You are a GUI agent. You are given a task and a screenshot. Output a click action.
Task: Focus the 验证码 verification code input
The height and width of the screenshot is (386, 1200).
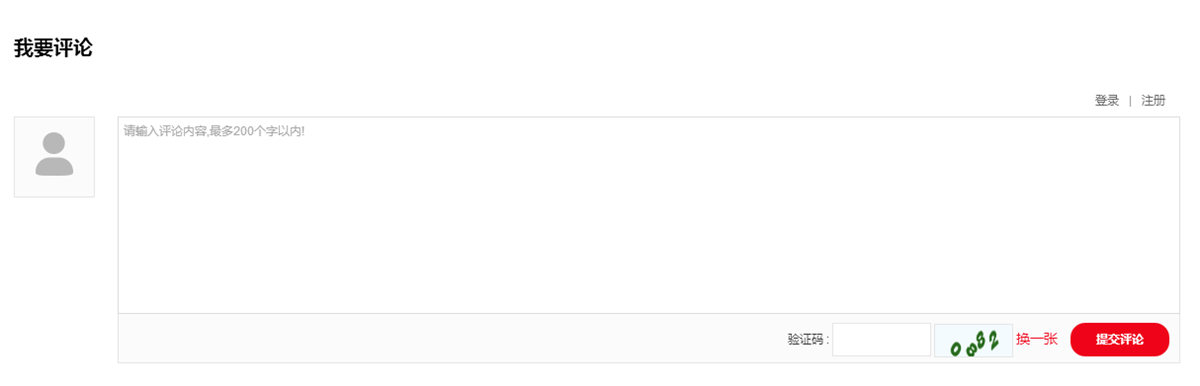[x=881, y=339]
